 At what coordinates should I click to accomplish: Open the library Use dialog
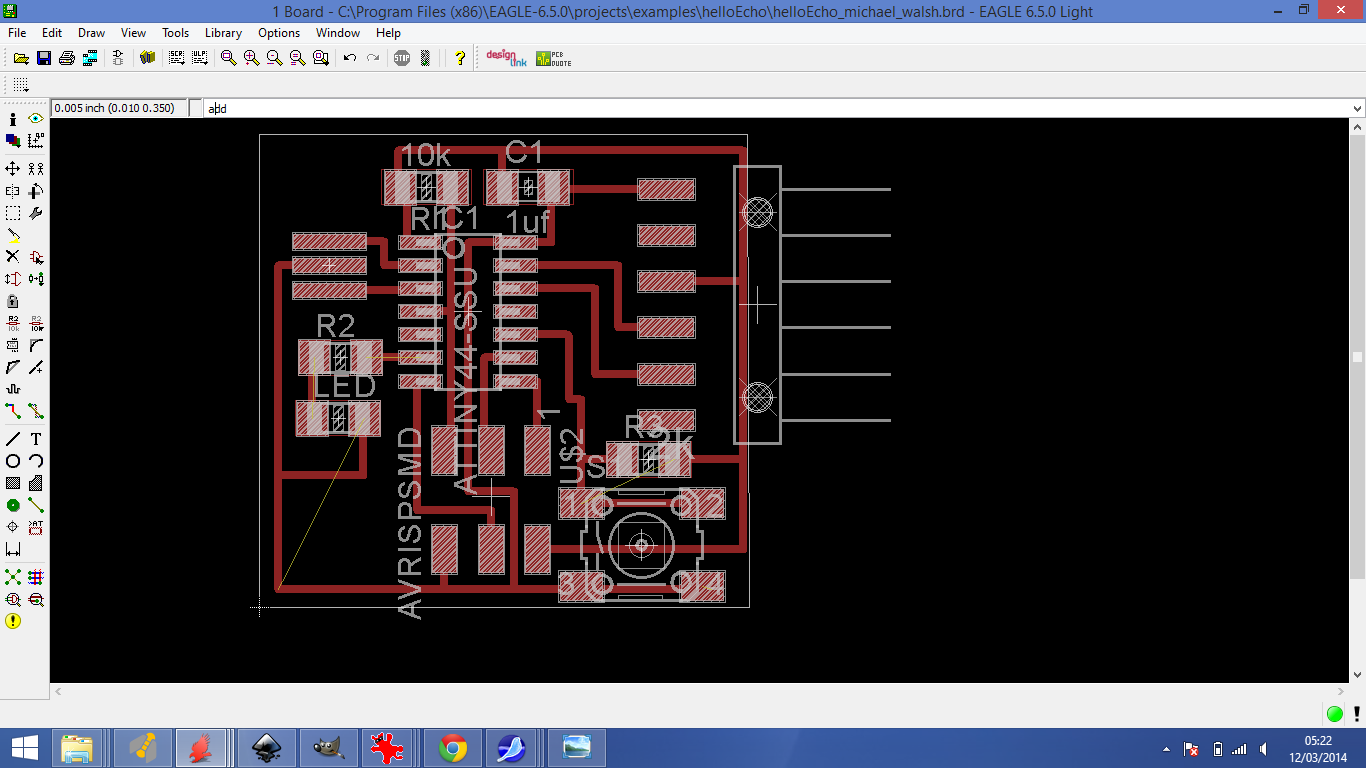[x=147, y=58]
